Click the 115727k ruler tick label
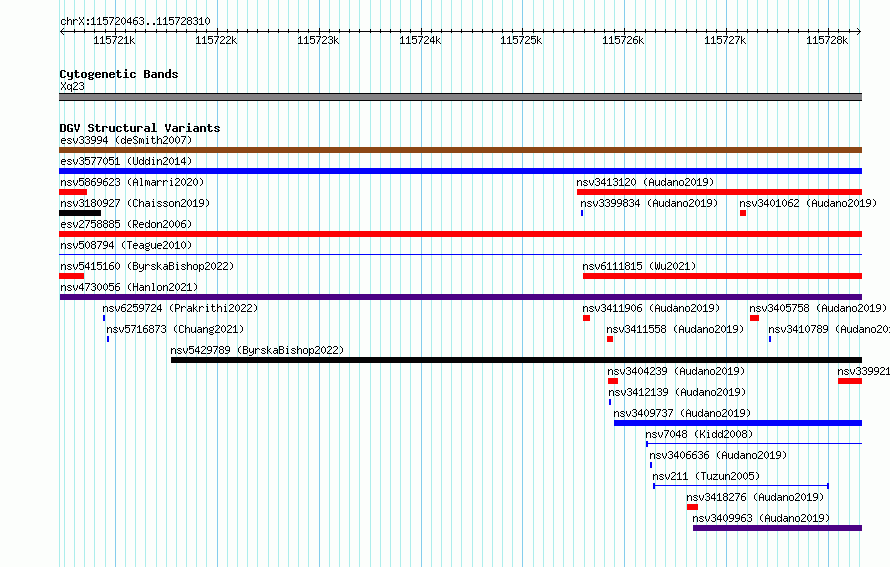 725,40
